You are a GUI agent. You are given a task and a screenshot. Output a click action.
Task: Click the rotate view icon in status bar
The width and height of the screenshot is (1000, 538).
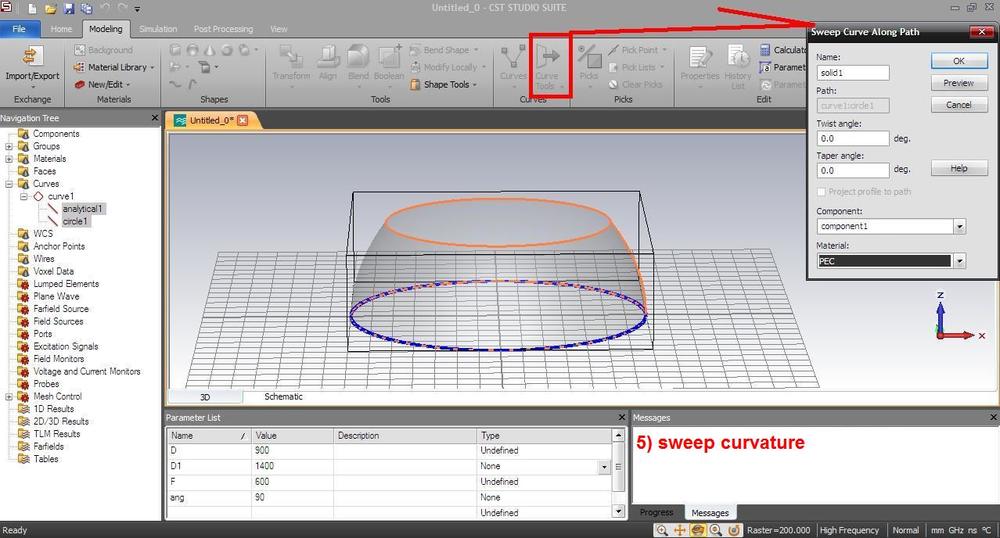[698, 530]
